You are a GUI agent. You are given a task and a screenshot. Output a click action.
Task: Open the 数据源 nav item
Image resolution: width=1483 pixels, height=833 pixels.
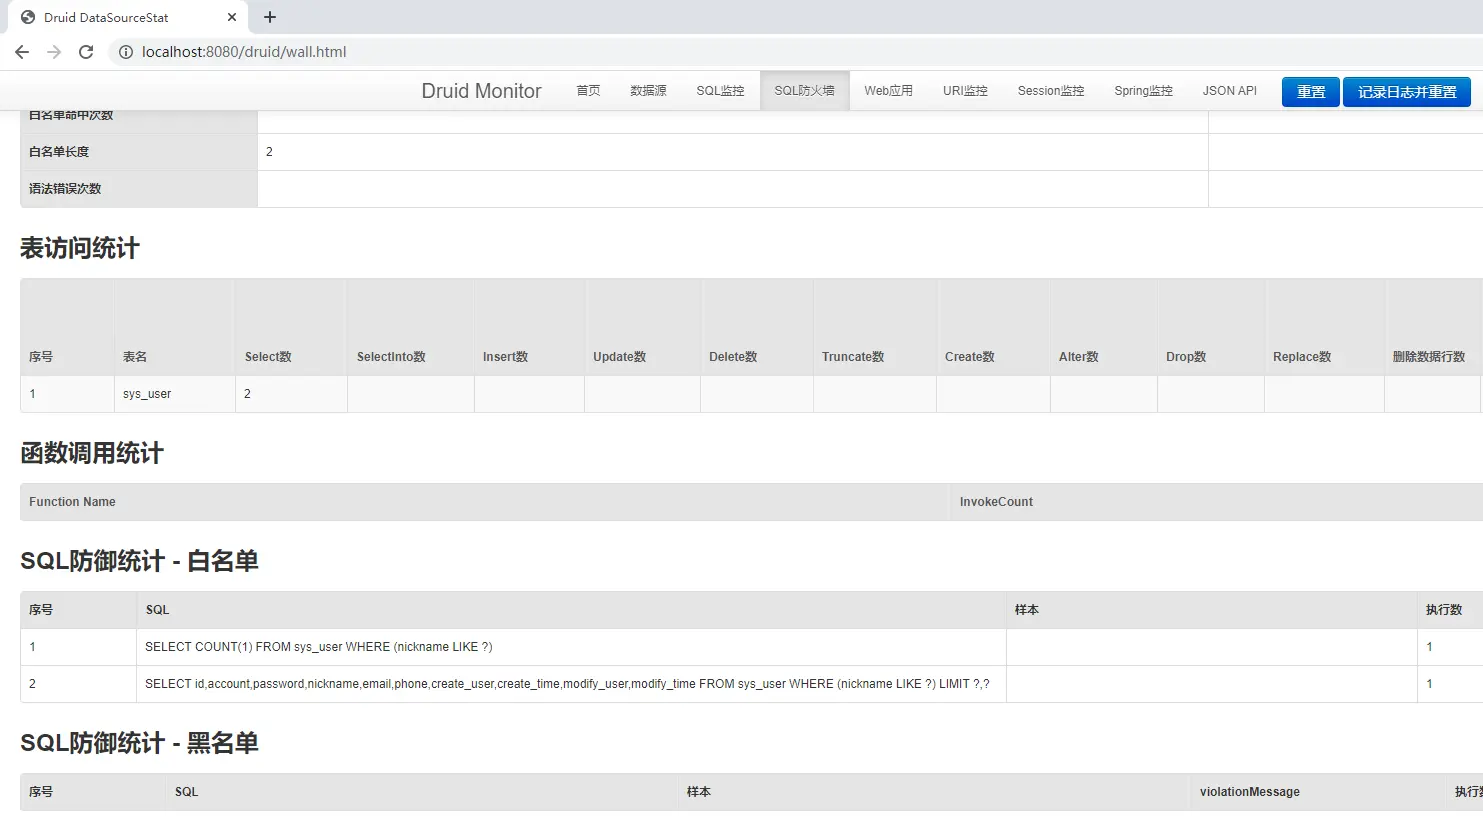pyautogui.click(x=648, y=91)
